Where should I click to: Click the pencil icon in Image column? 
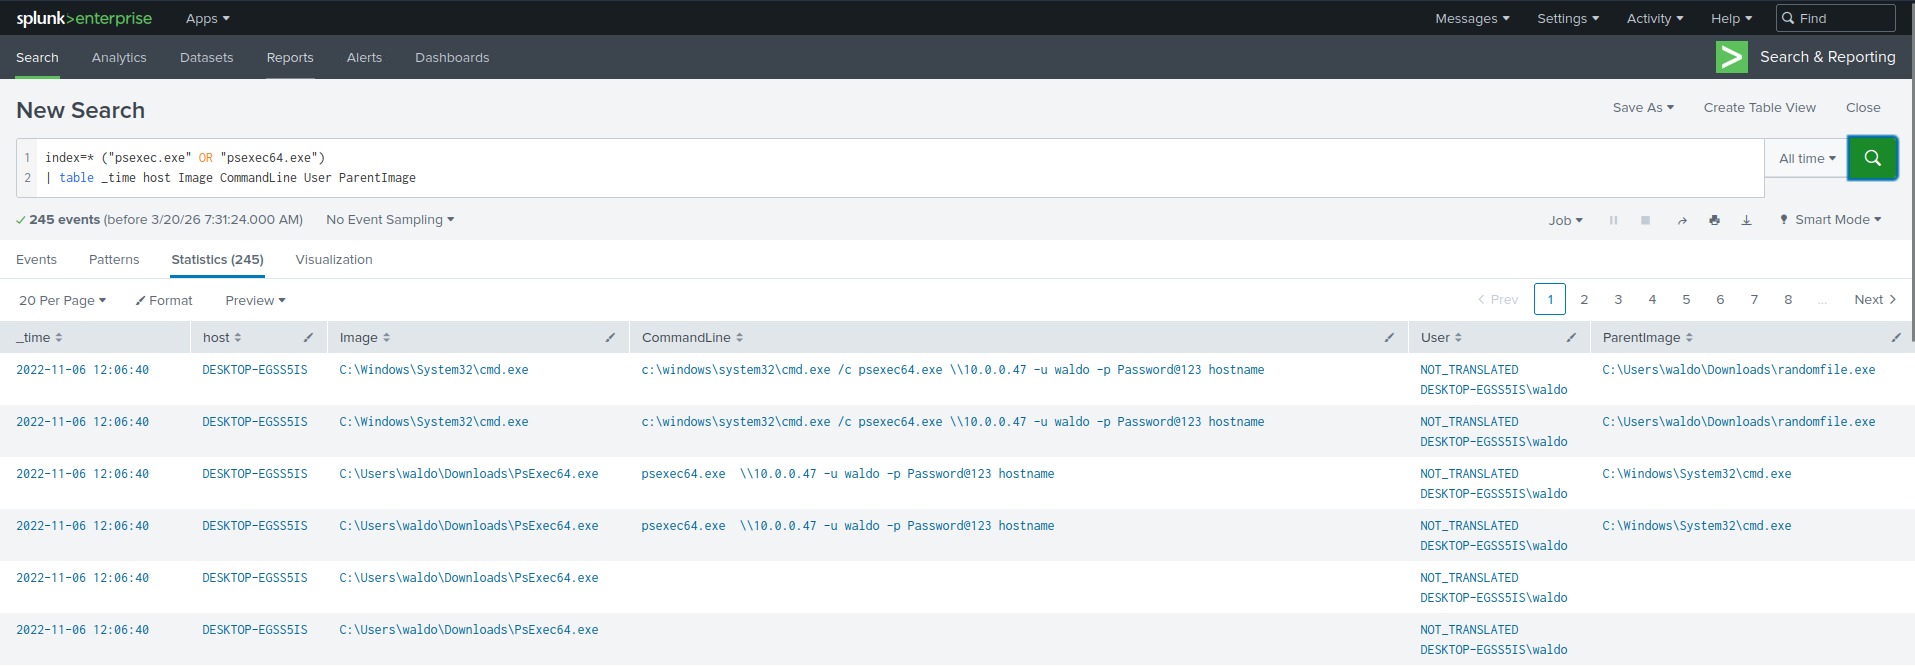pos(610,338)
